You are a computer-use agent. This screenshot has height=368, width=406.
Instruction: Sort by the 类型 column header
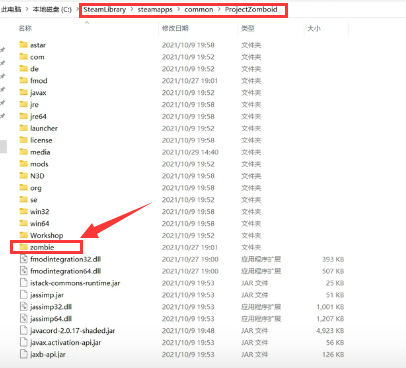248,28
